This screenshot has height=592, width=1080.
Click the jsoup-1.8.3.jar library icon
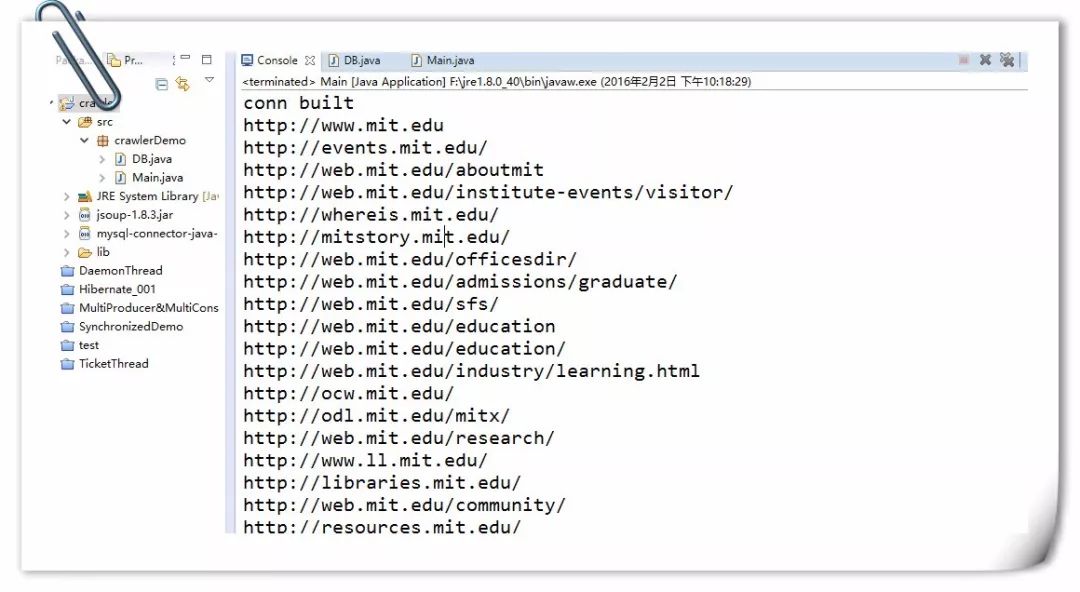click(85, 215)
